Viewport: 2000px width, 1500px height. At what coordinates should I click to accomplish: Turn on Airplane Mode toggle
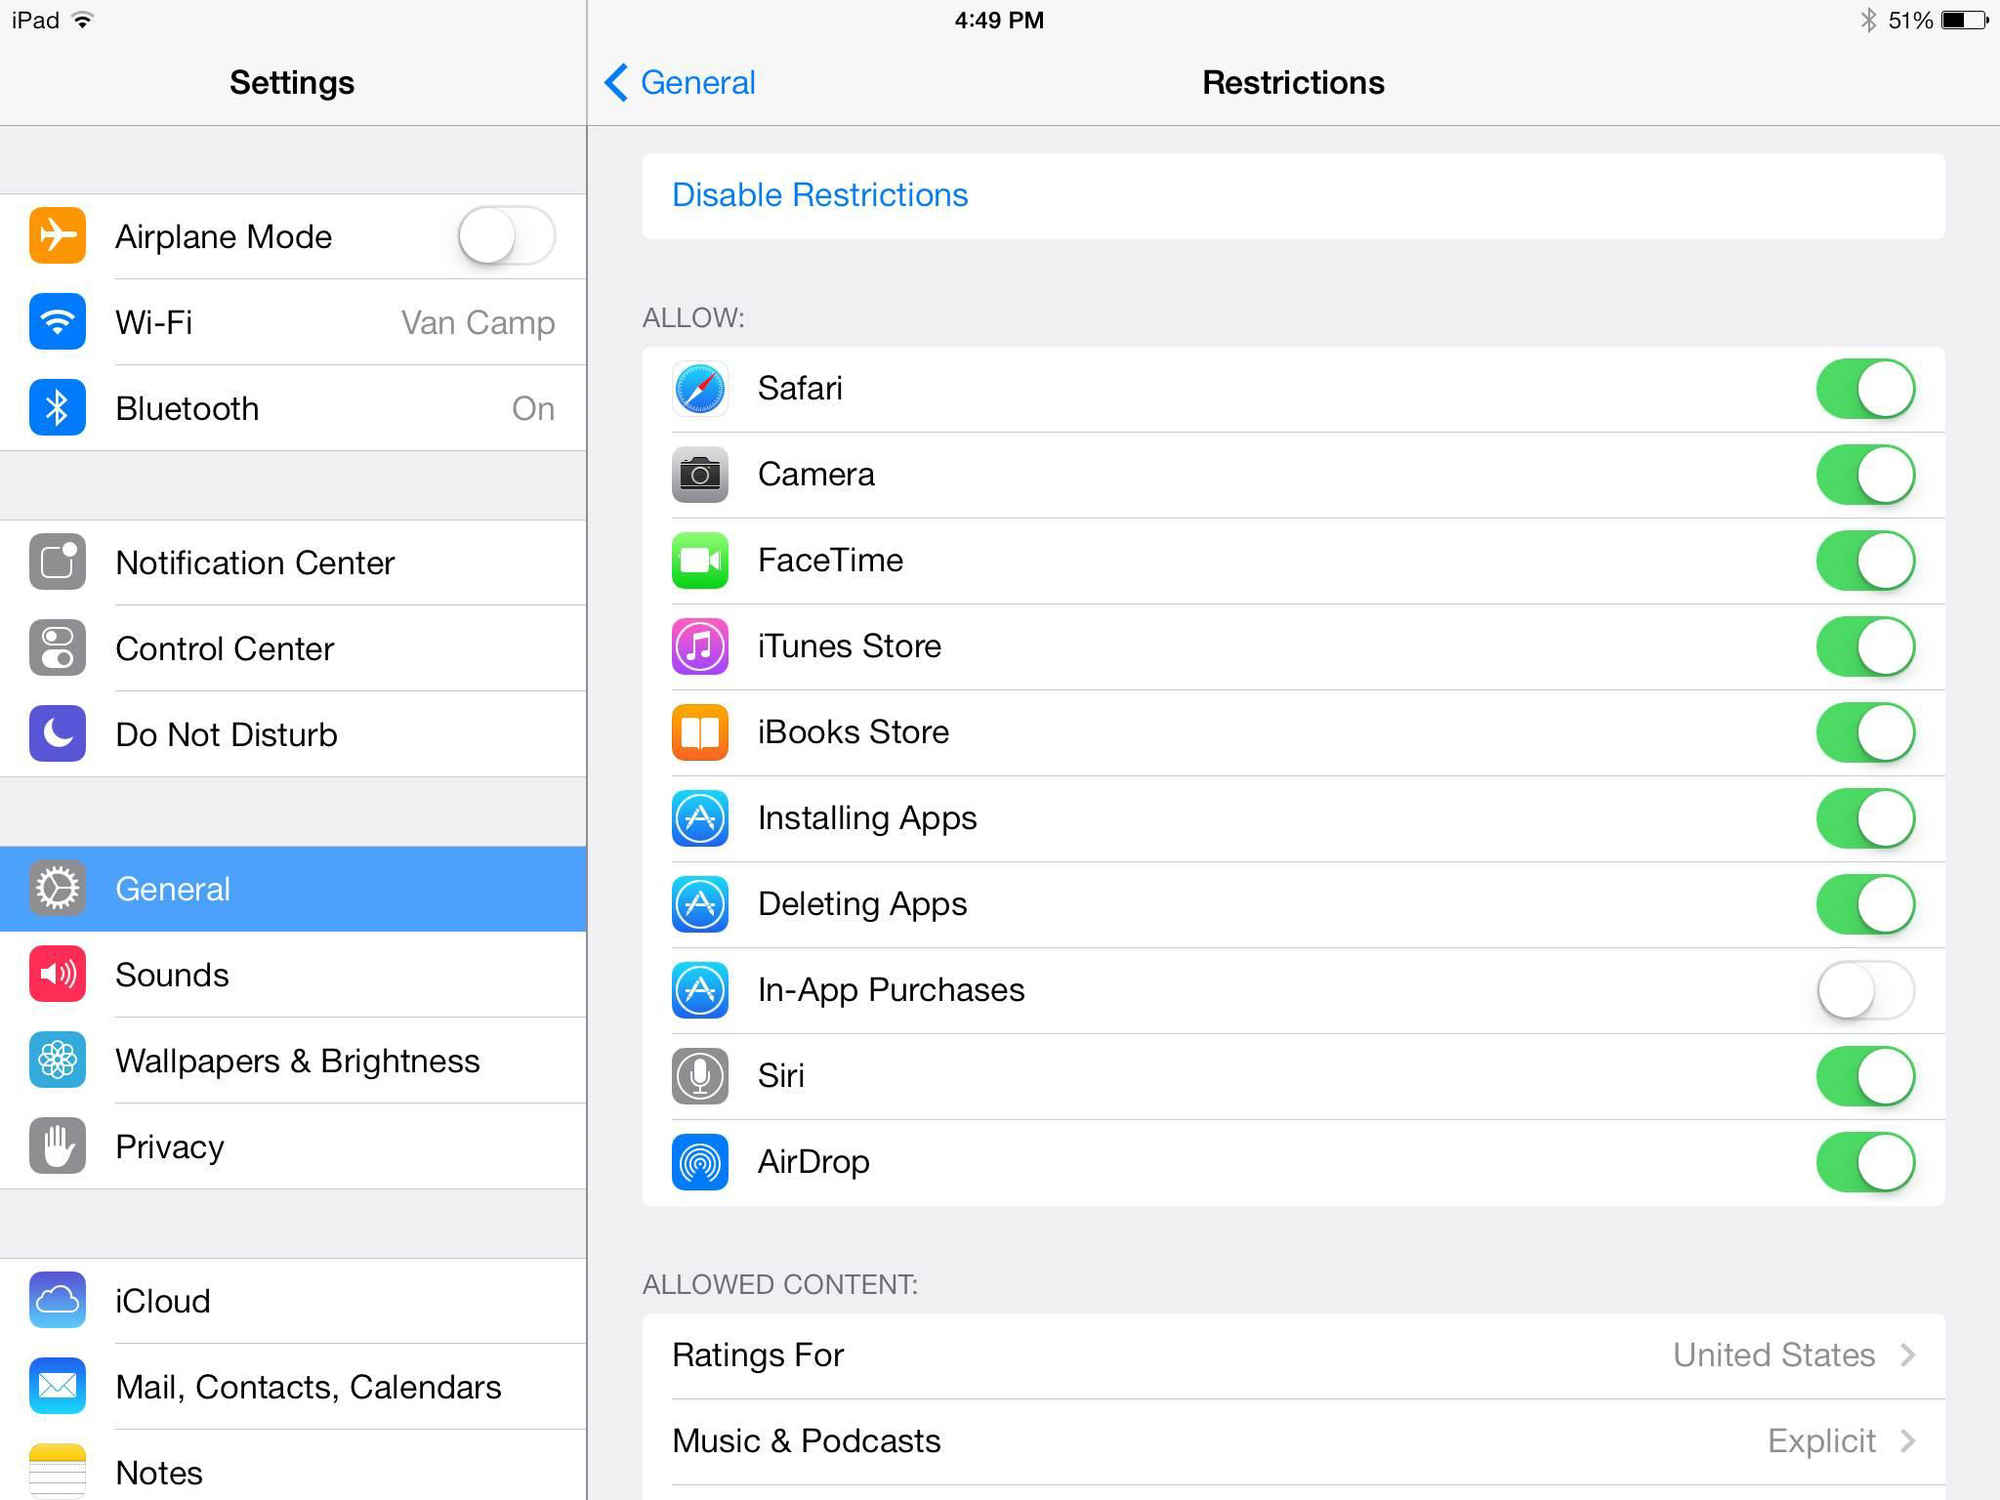click(x=506, y=237)
